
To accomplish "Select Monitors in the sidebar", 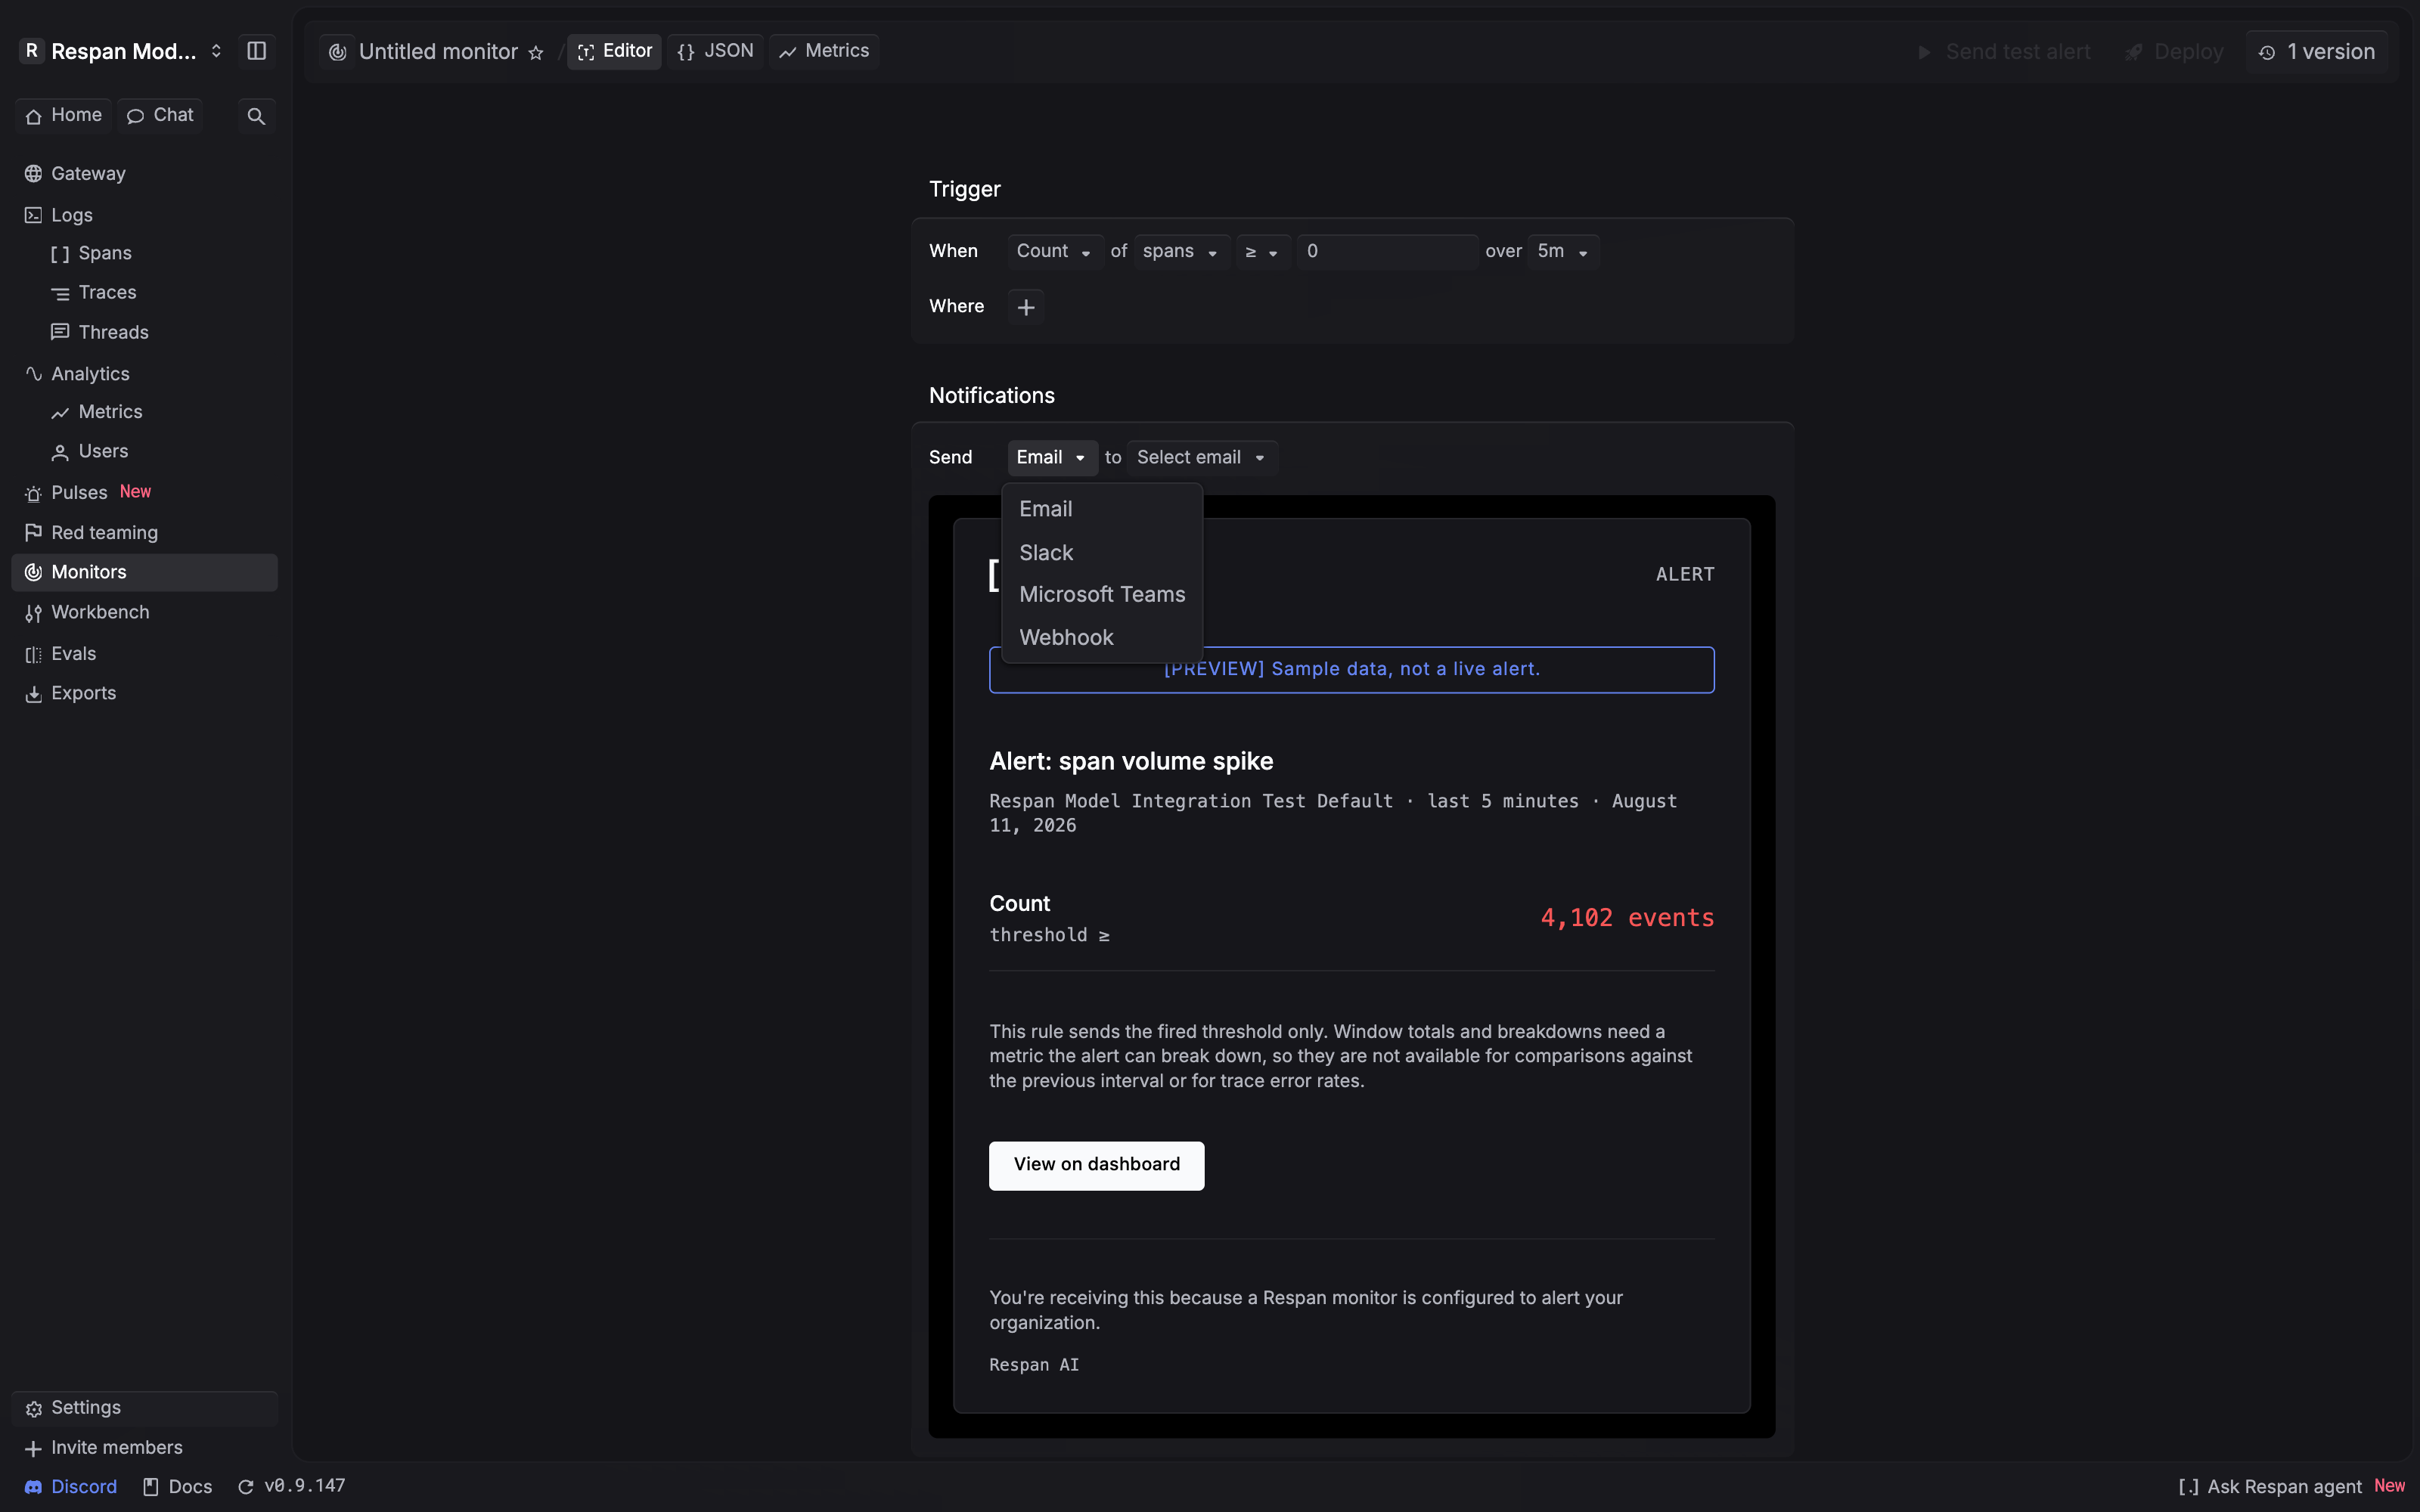I will (x=144, y=572).
